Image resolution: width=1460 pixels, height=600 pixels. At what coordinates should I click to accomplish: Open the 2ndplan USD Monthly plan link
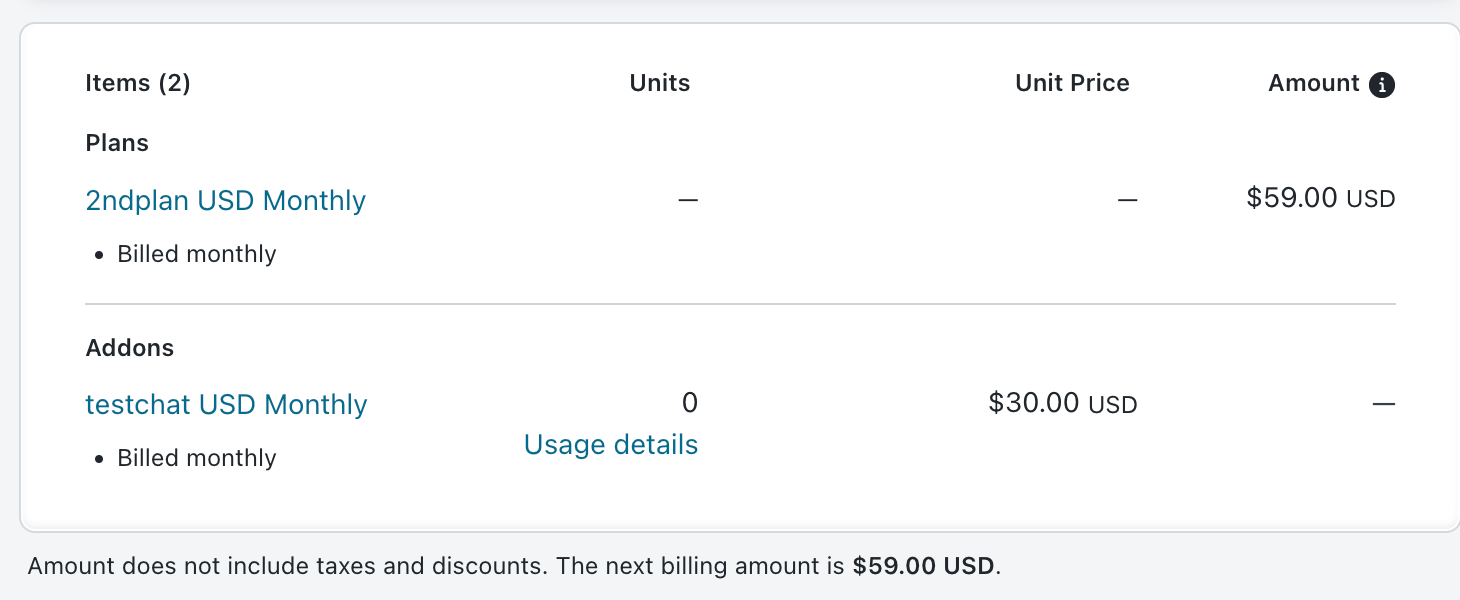pyautogui.click(x=226, y=201)
